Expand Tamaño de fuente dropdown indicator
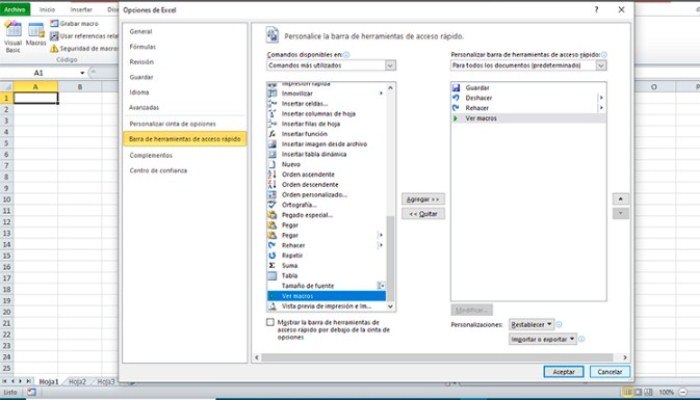 (381, 286)
